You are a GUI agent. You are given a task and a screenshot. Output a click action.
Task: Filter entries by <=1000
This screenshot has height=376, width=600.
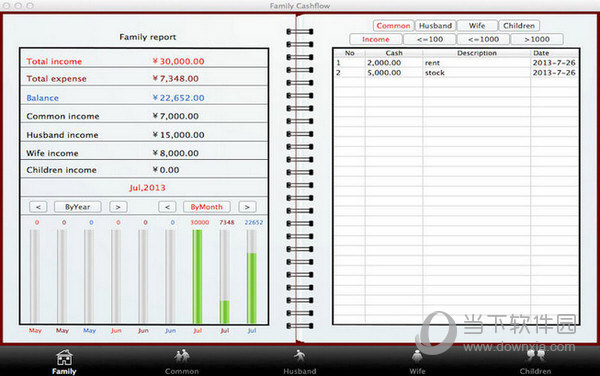[x=483, y=39]
